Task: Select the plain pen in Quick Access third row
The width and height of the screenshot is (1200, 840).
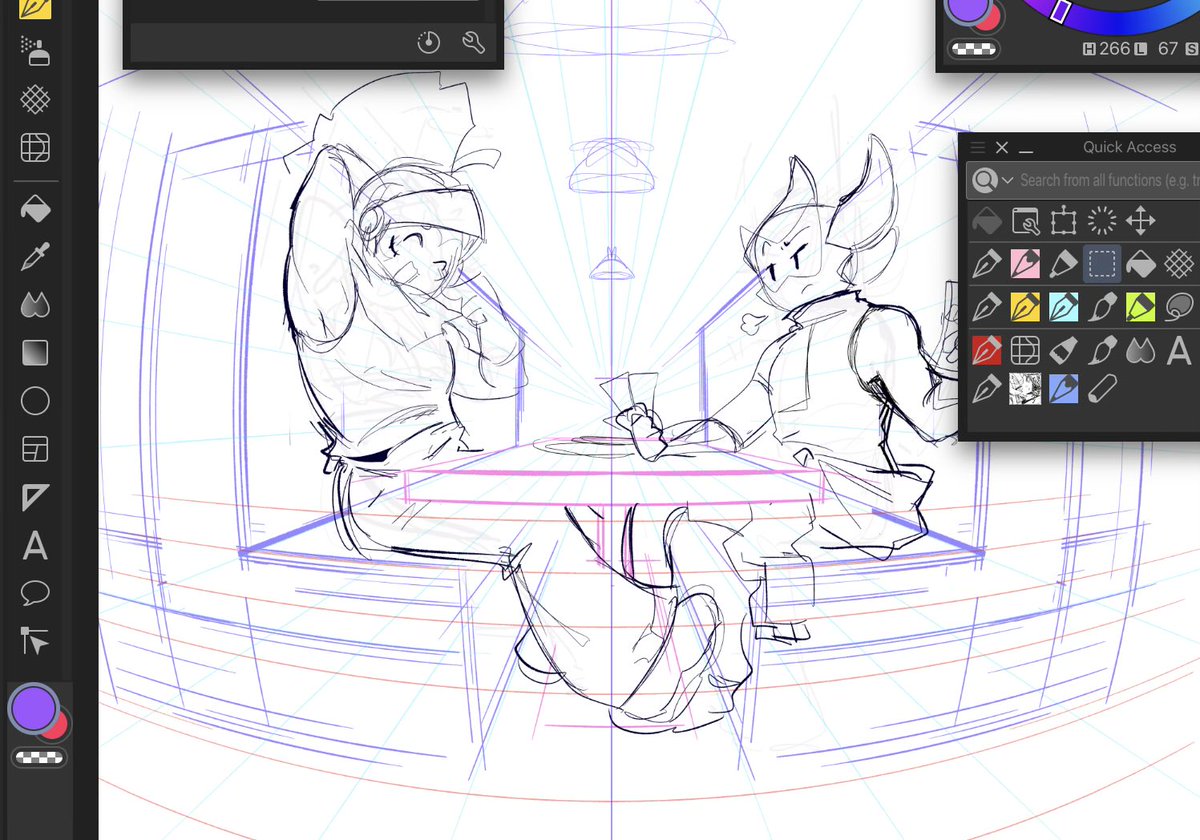Action: point(988,306)
